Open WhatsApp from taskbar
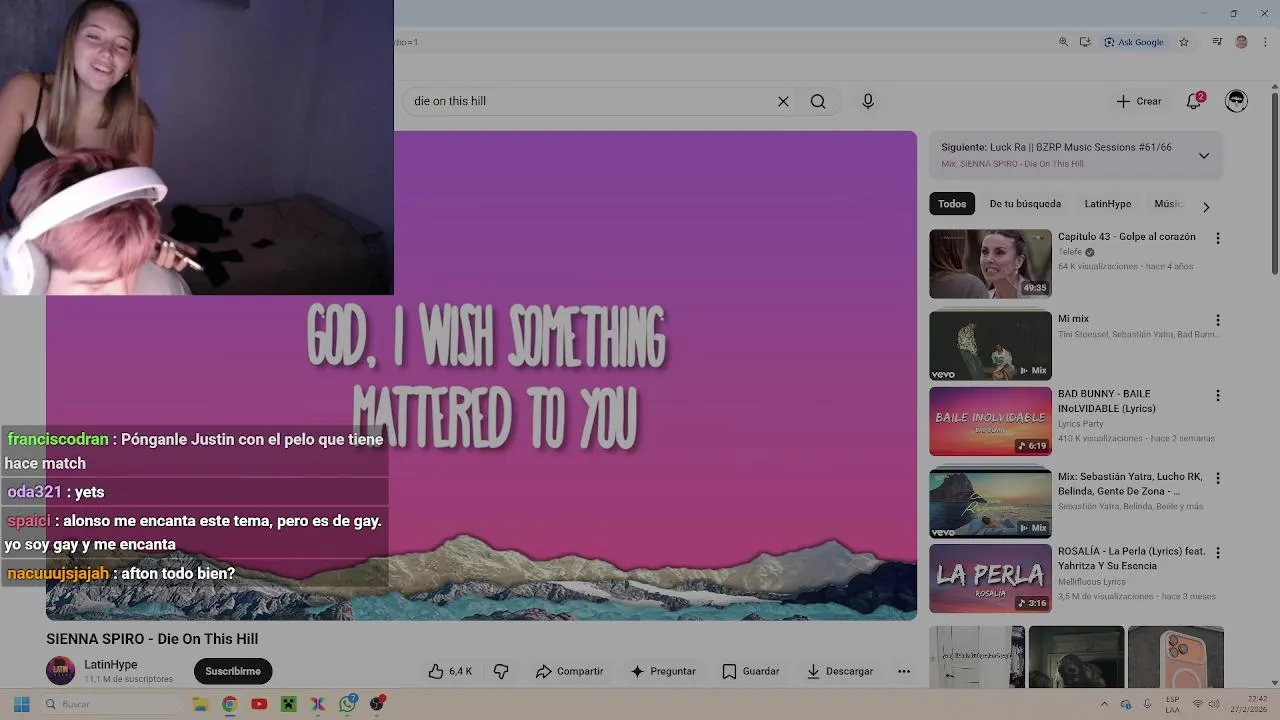 click(347, 704)
